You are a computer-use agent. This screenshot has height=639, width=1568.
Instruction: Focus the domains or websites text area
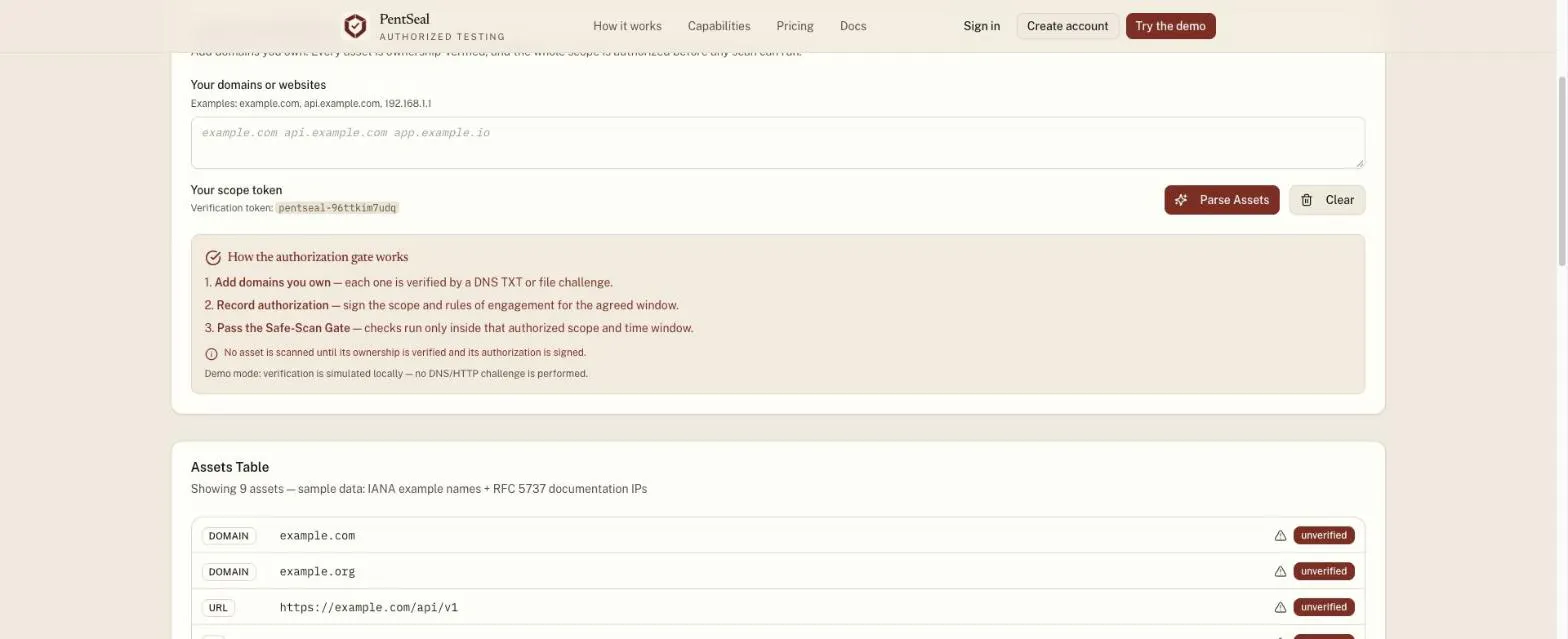[x=778, y=143]
